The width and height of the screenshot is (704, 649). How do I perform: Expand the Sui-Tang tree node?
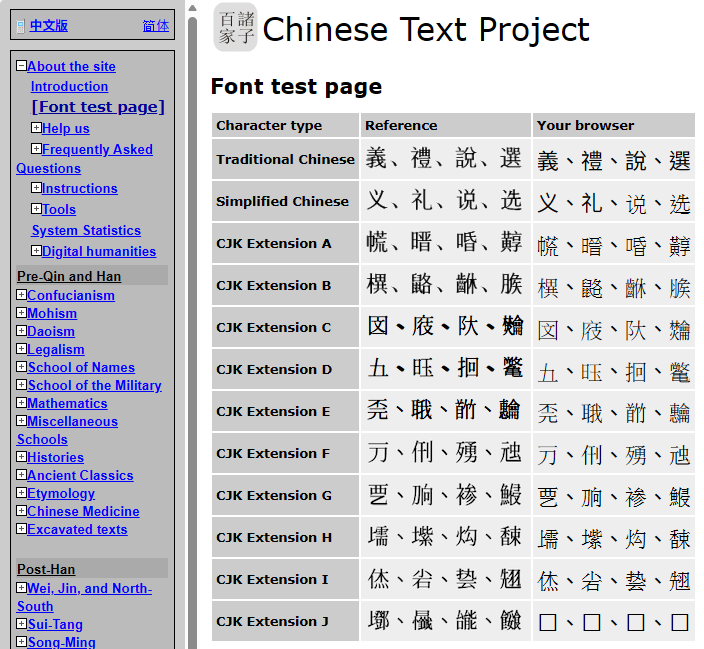click(x=21, y=623)
